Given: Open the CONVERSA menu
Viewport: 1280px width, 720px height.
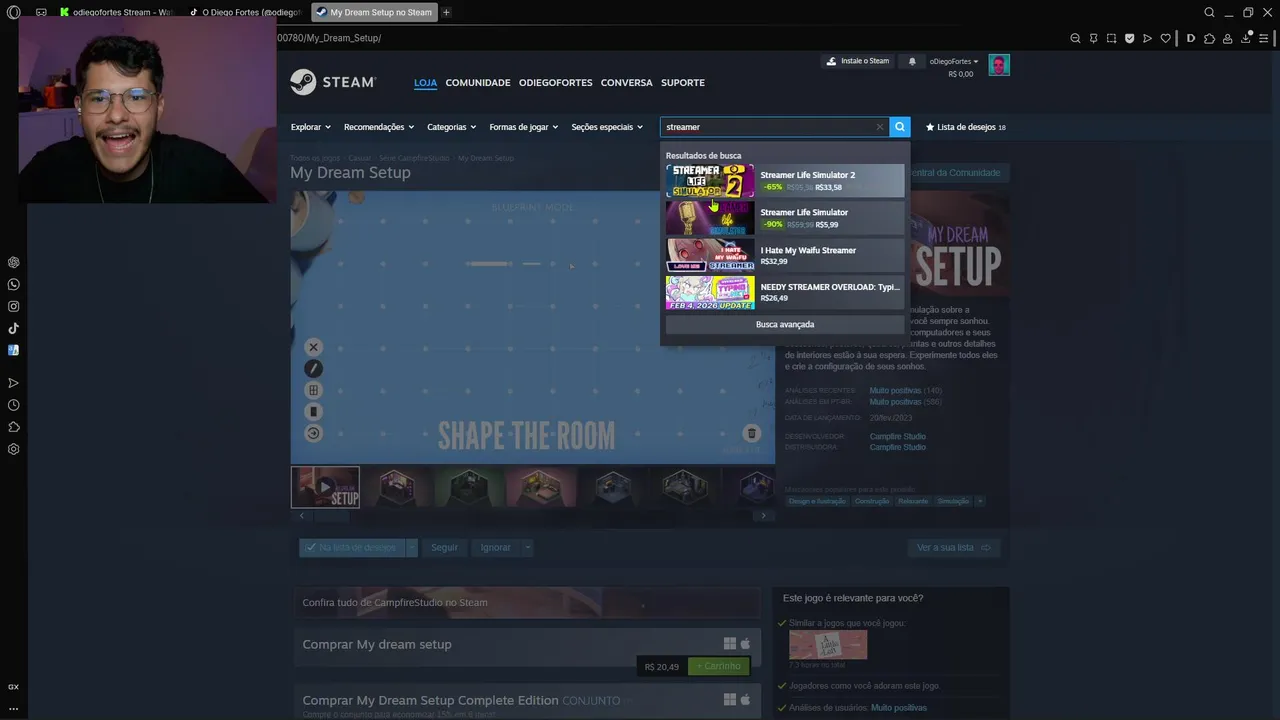Looking at the screenshot, I should pyautogui.click(x=626, y=82).
